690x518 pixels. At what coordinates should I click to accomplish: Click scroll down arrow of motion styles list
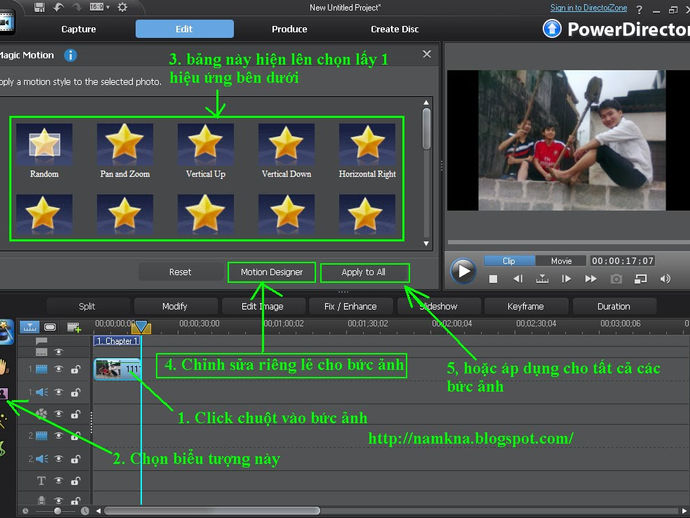coord(426,243)
